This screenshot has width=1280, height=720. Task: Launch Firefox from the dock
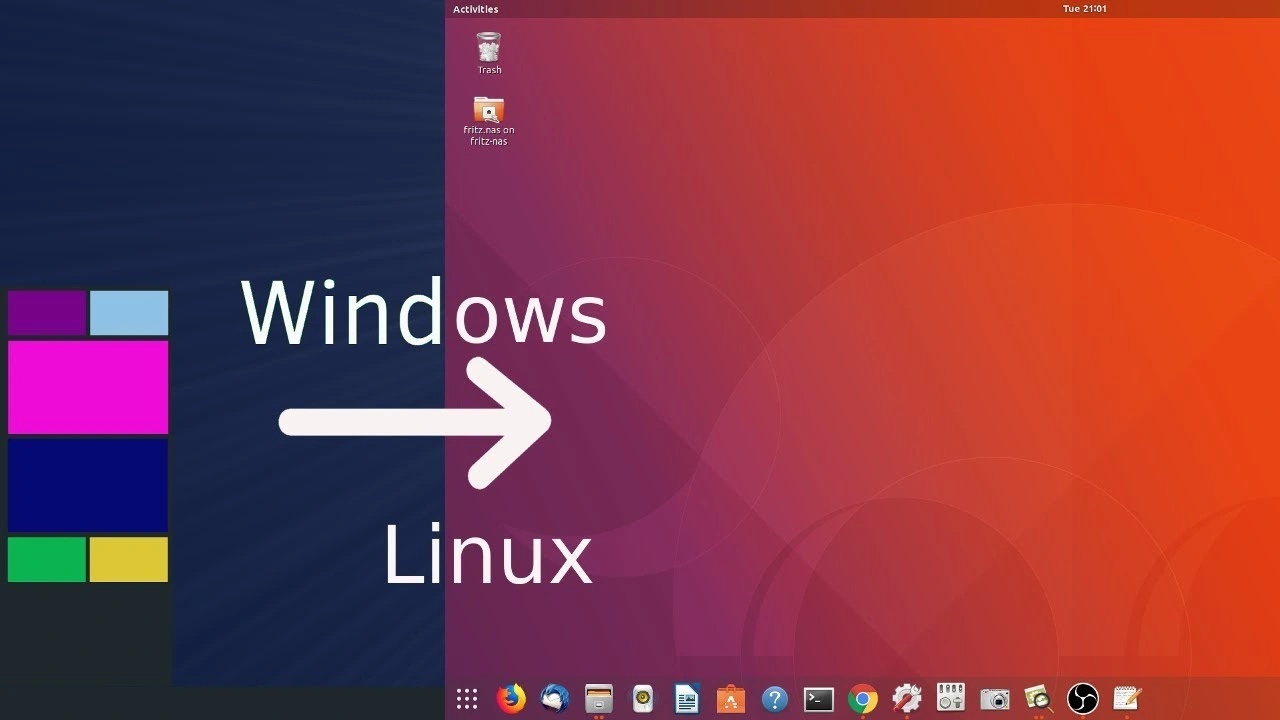511,698
